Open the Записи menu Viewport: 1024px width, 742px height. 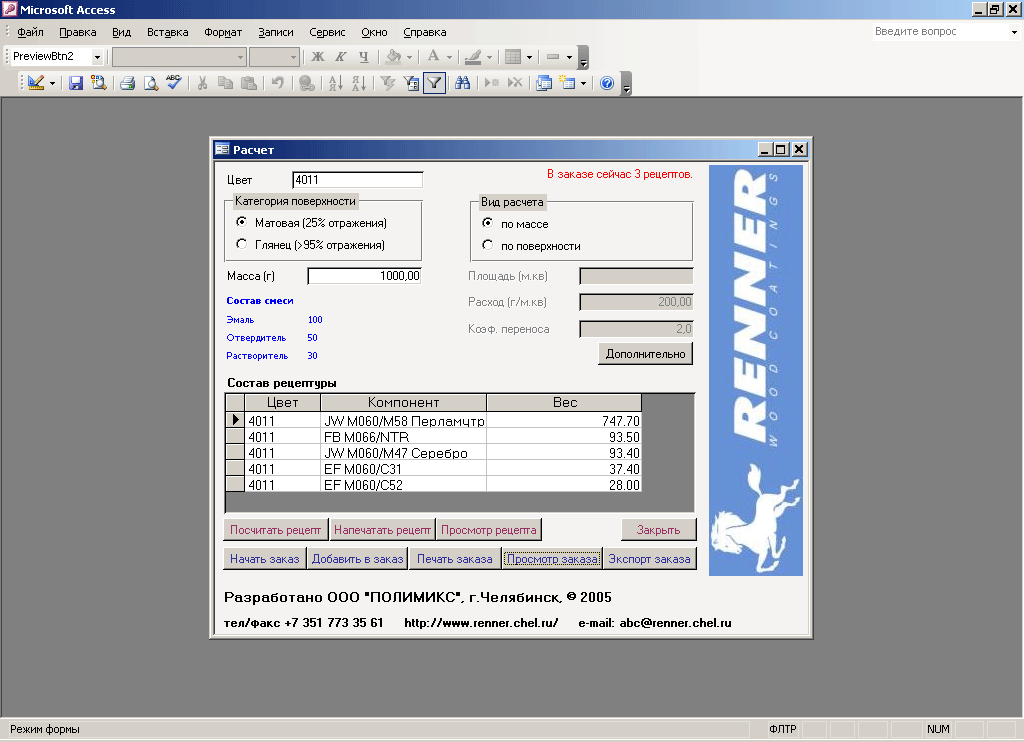pos(276,32)
